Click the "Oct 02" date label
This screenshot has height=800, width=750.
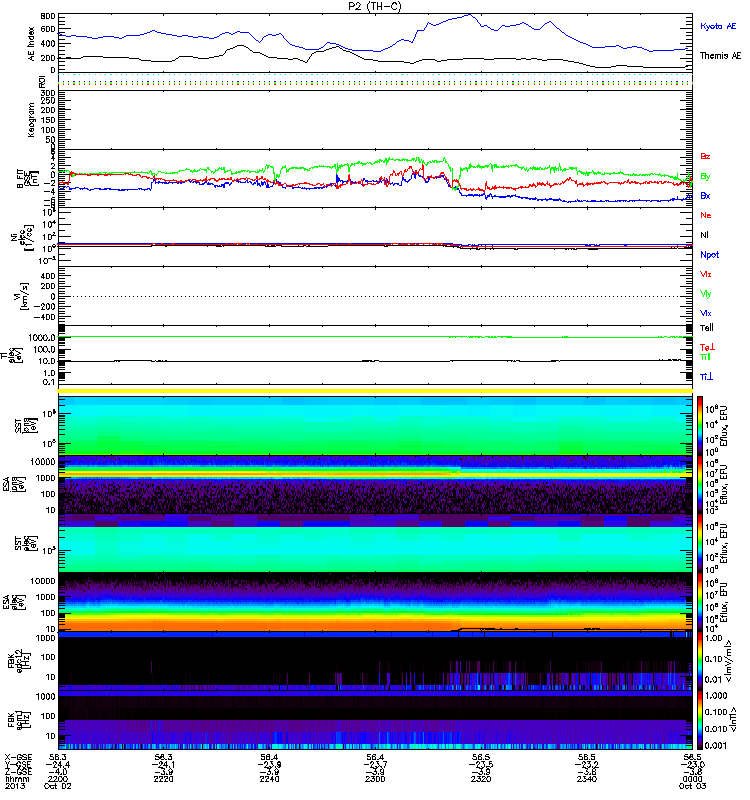pos(58,786)
